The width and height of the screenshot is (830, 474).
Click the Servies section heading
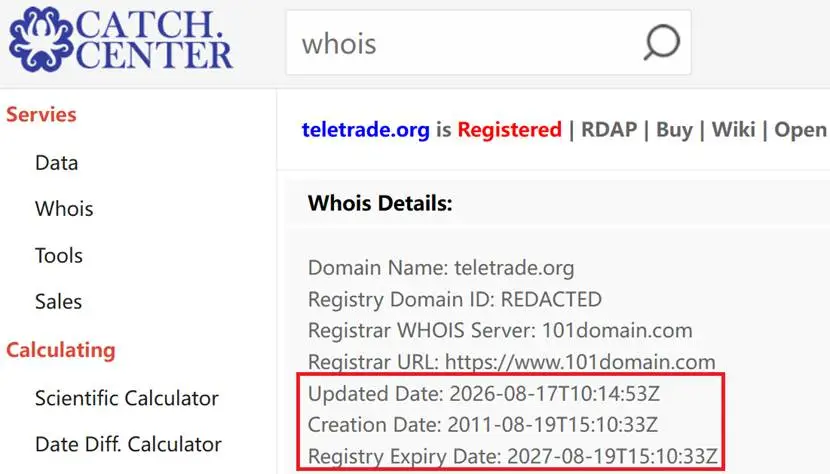click(x=41, y=114)
